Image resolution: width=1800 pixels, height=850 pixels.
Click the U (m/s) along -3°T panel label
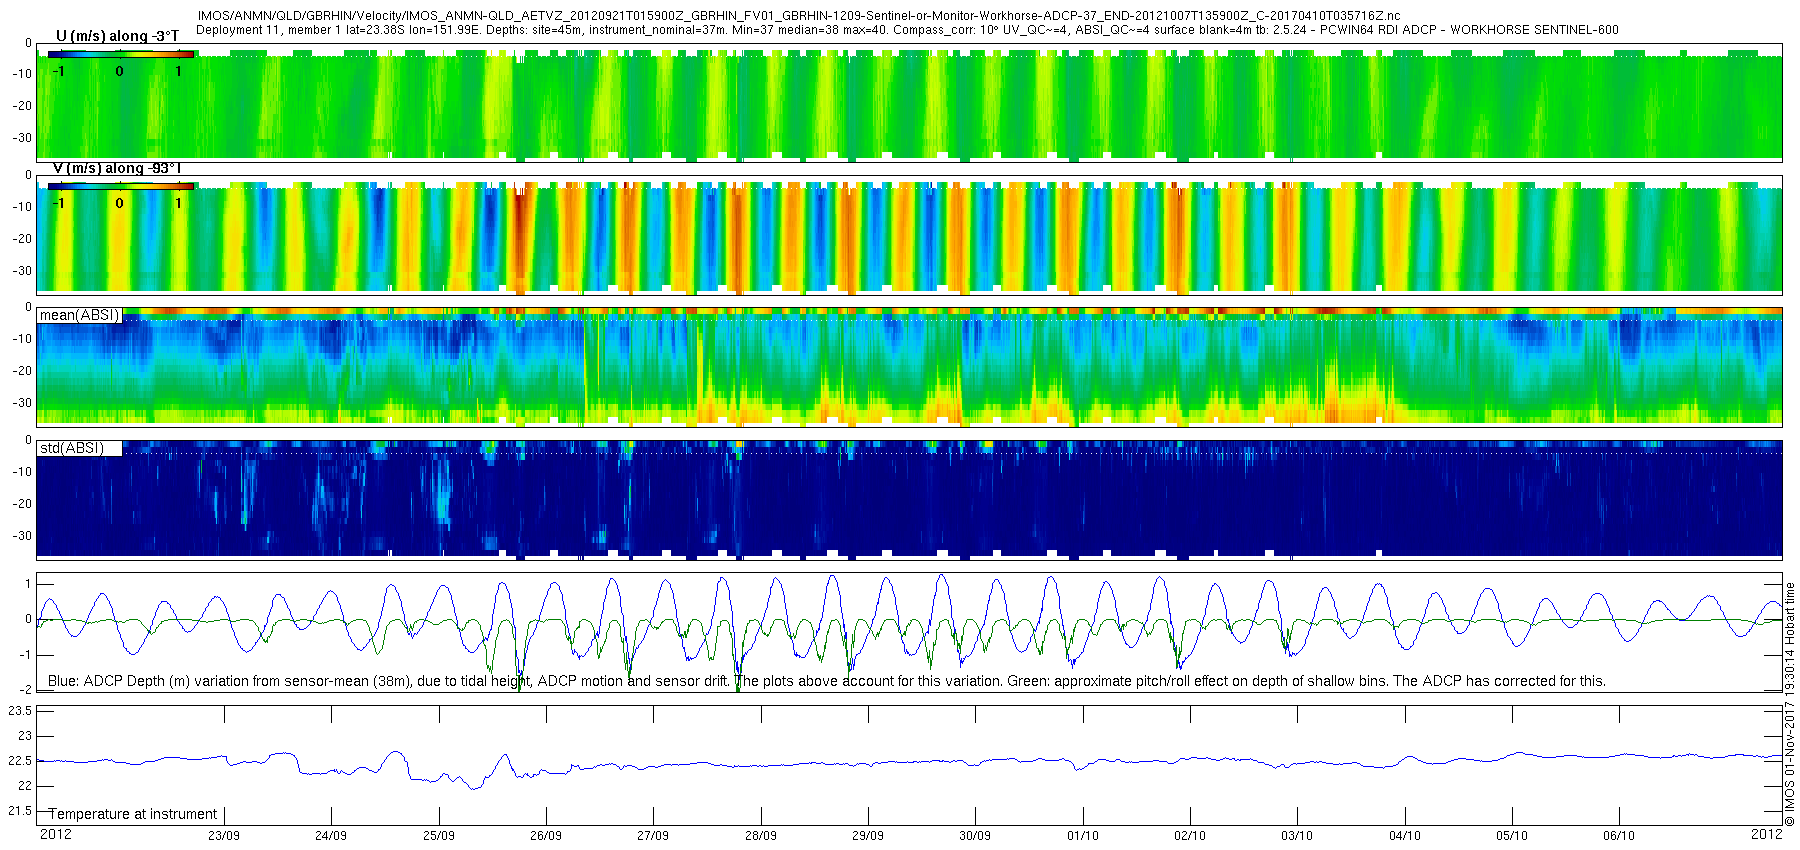(117, 36)
